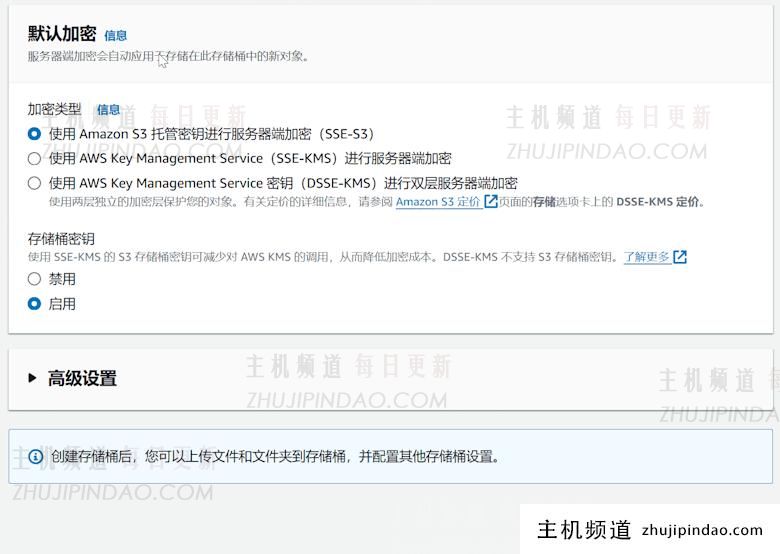Image resolution: width=780 pixels, height=554 pixels.
Task: Click external-link icon after Amazon S3 定价
Action: (x=490, y=201)
